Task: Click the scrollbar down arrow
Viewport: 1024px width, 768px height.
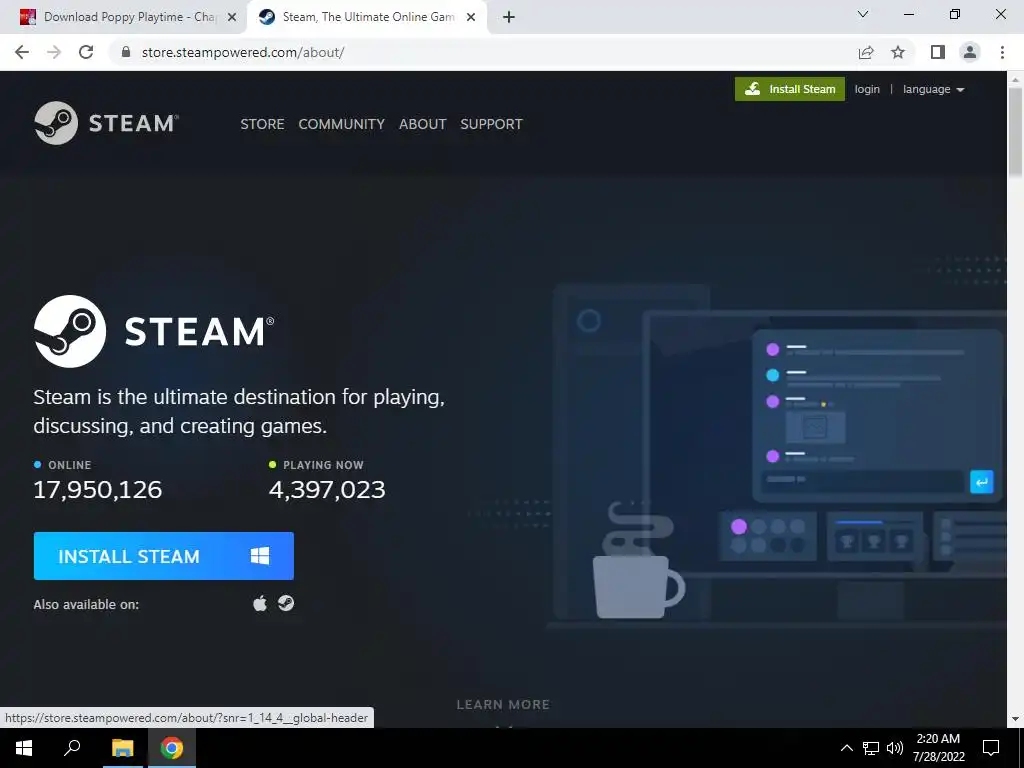Action: 1015,719
